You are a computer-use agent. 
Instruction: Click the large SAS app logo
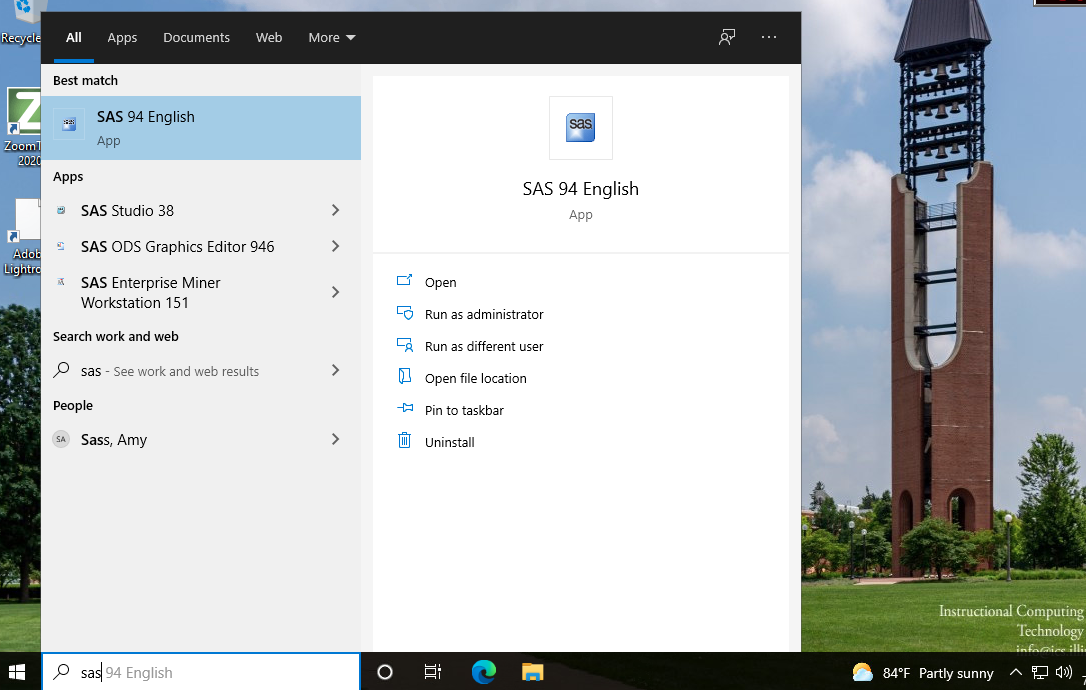pyautogui.click(x=580, y=127)
